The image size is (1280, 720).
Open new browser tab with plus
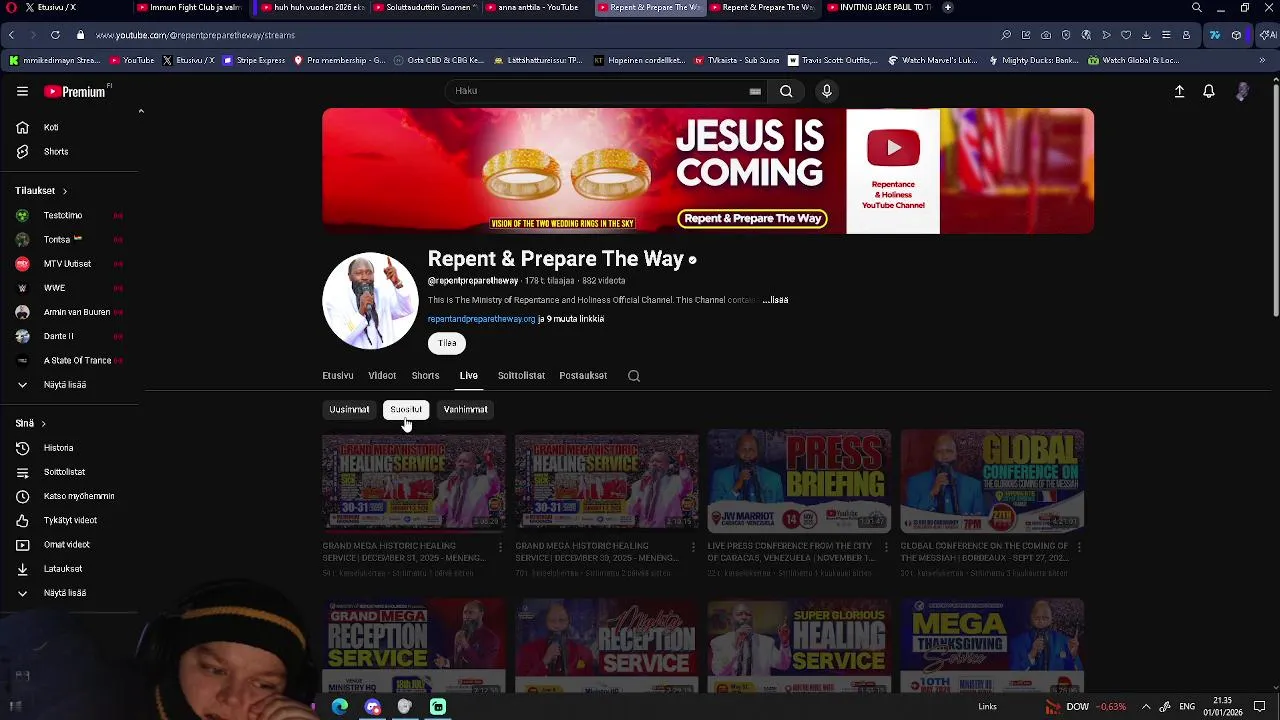click(947, 8)
